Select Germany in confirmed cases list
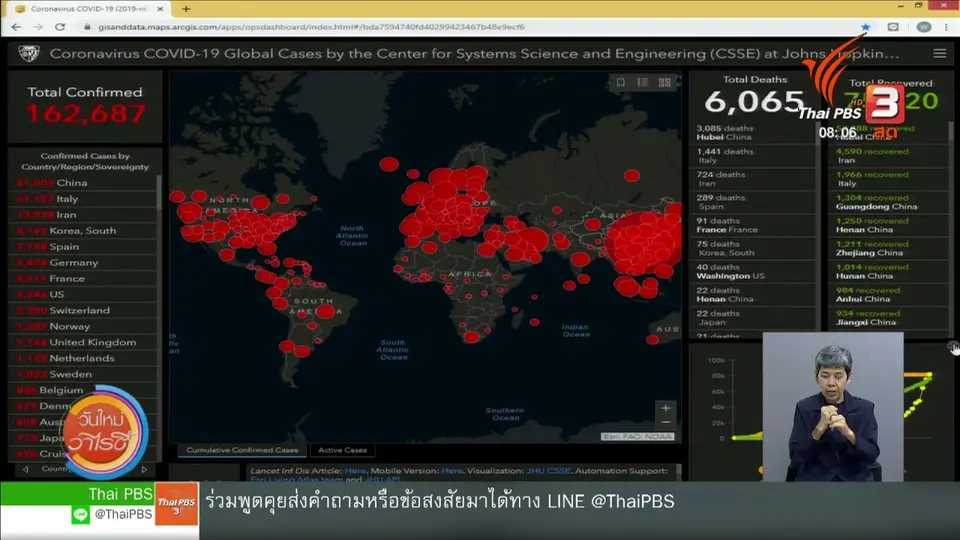This screenshot has height=540, width=960. coord(84,262)
